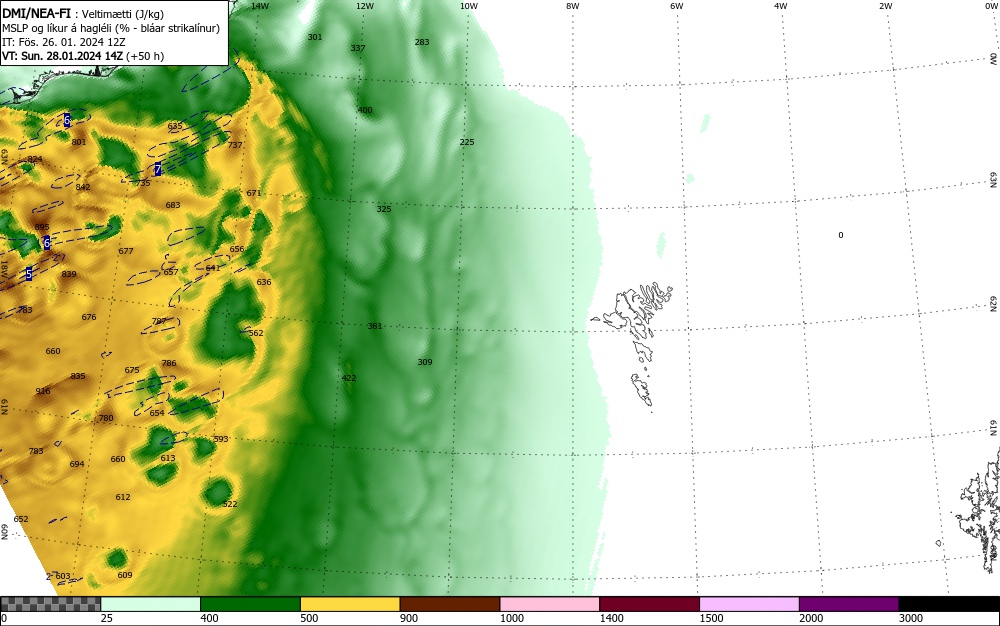Click the map value '283'
Screen dimensions: 1000x626
pos(422,42)
